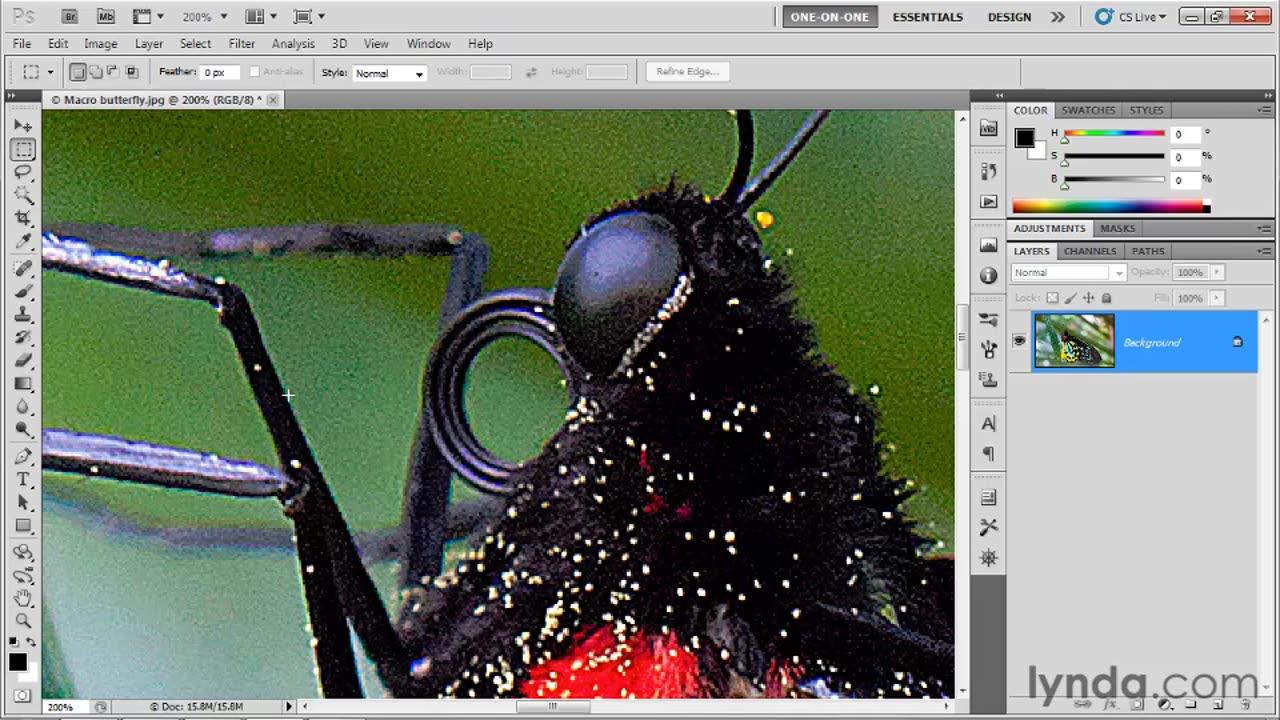Switch to the Channels tab

pyautogui.click(x=1090, y=251)
